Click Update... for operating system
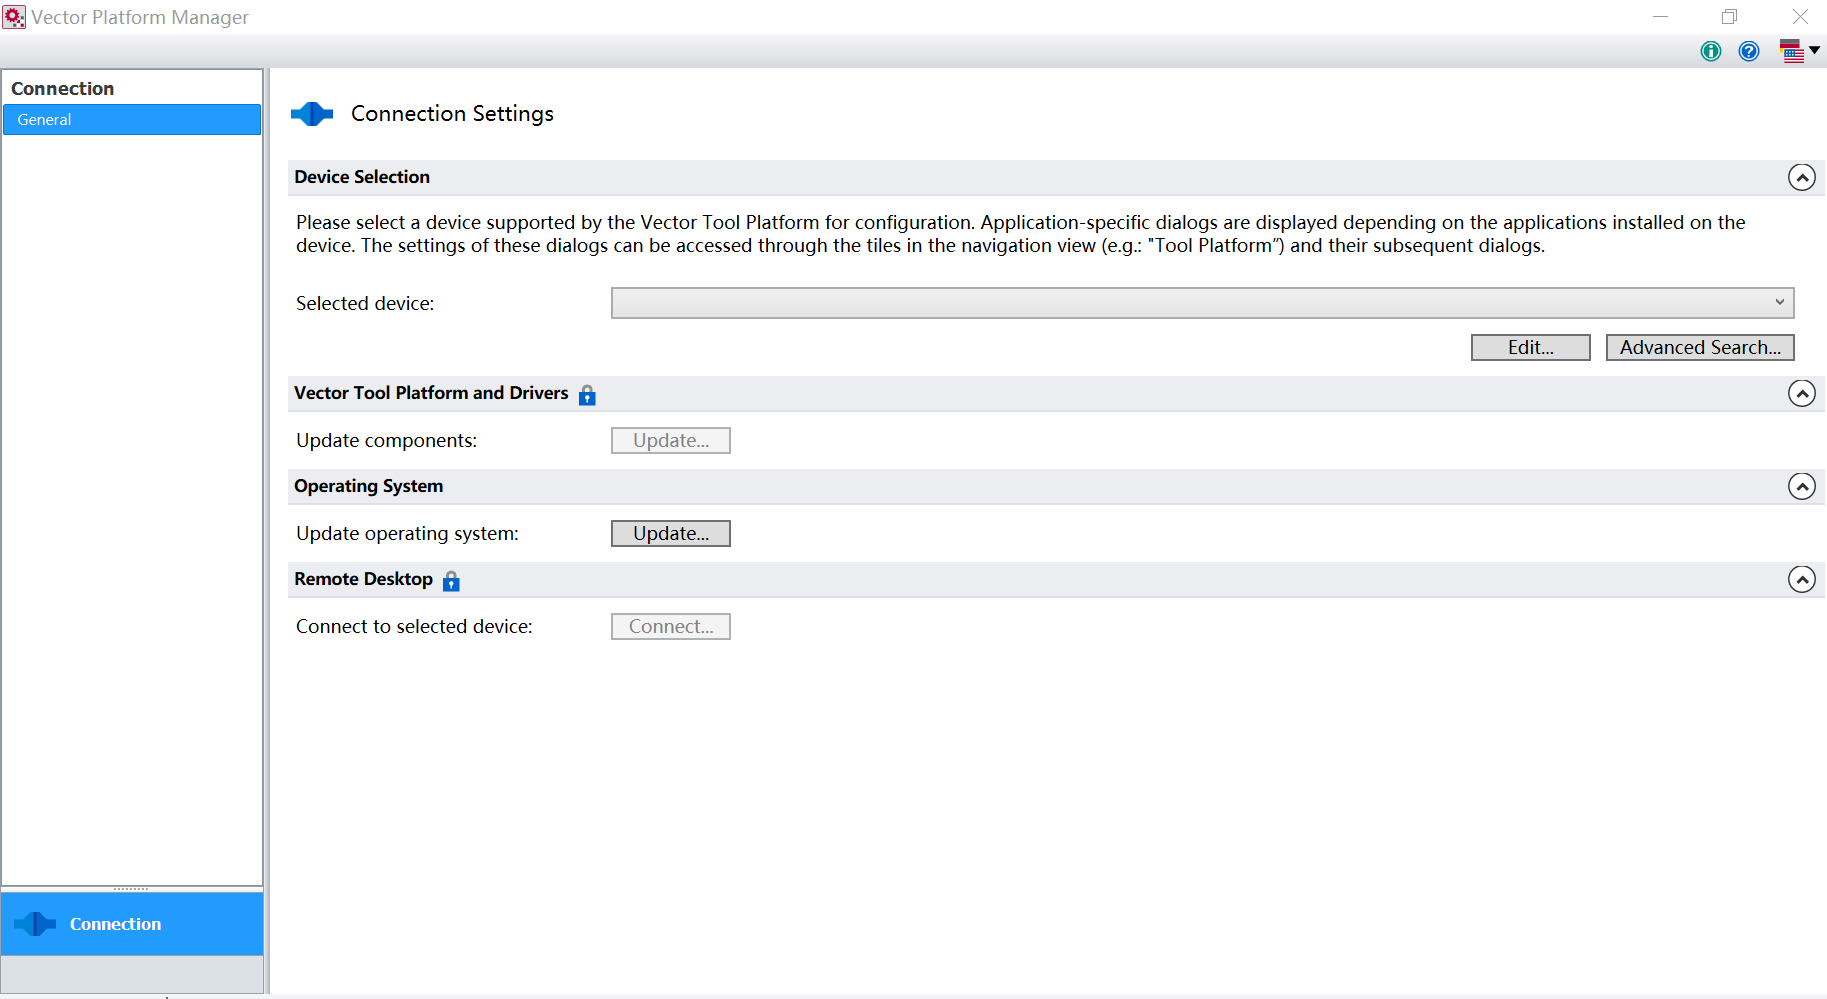 coord(671,533)
